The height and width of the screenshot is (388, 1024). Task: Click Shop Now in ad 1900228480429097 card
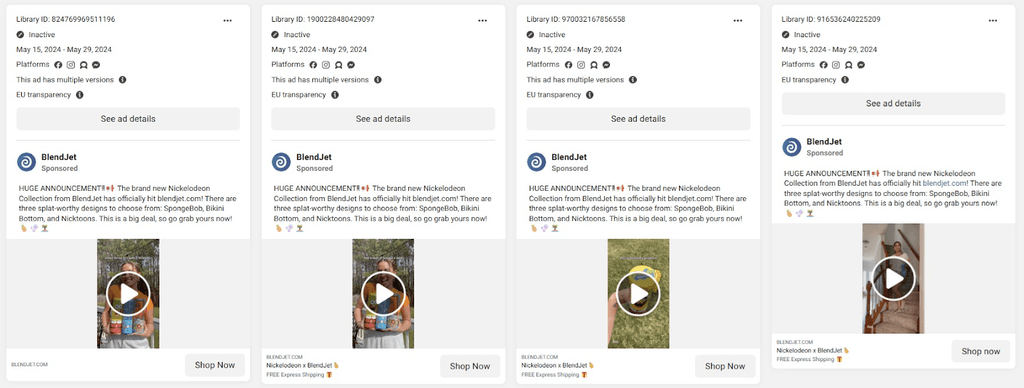pos(470,366)
